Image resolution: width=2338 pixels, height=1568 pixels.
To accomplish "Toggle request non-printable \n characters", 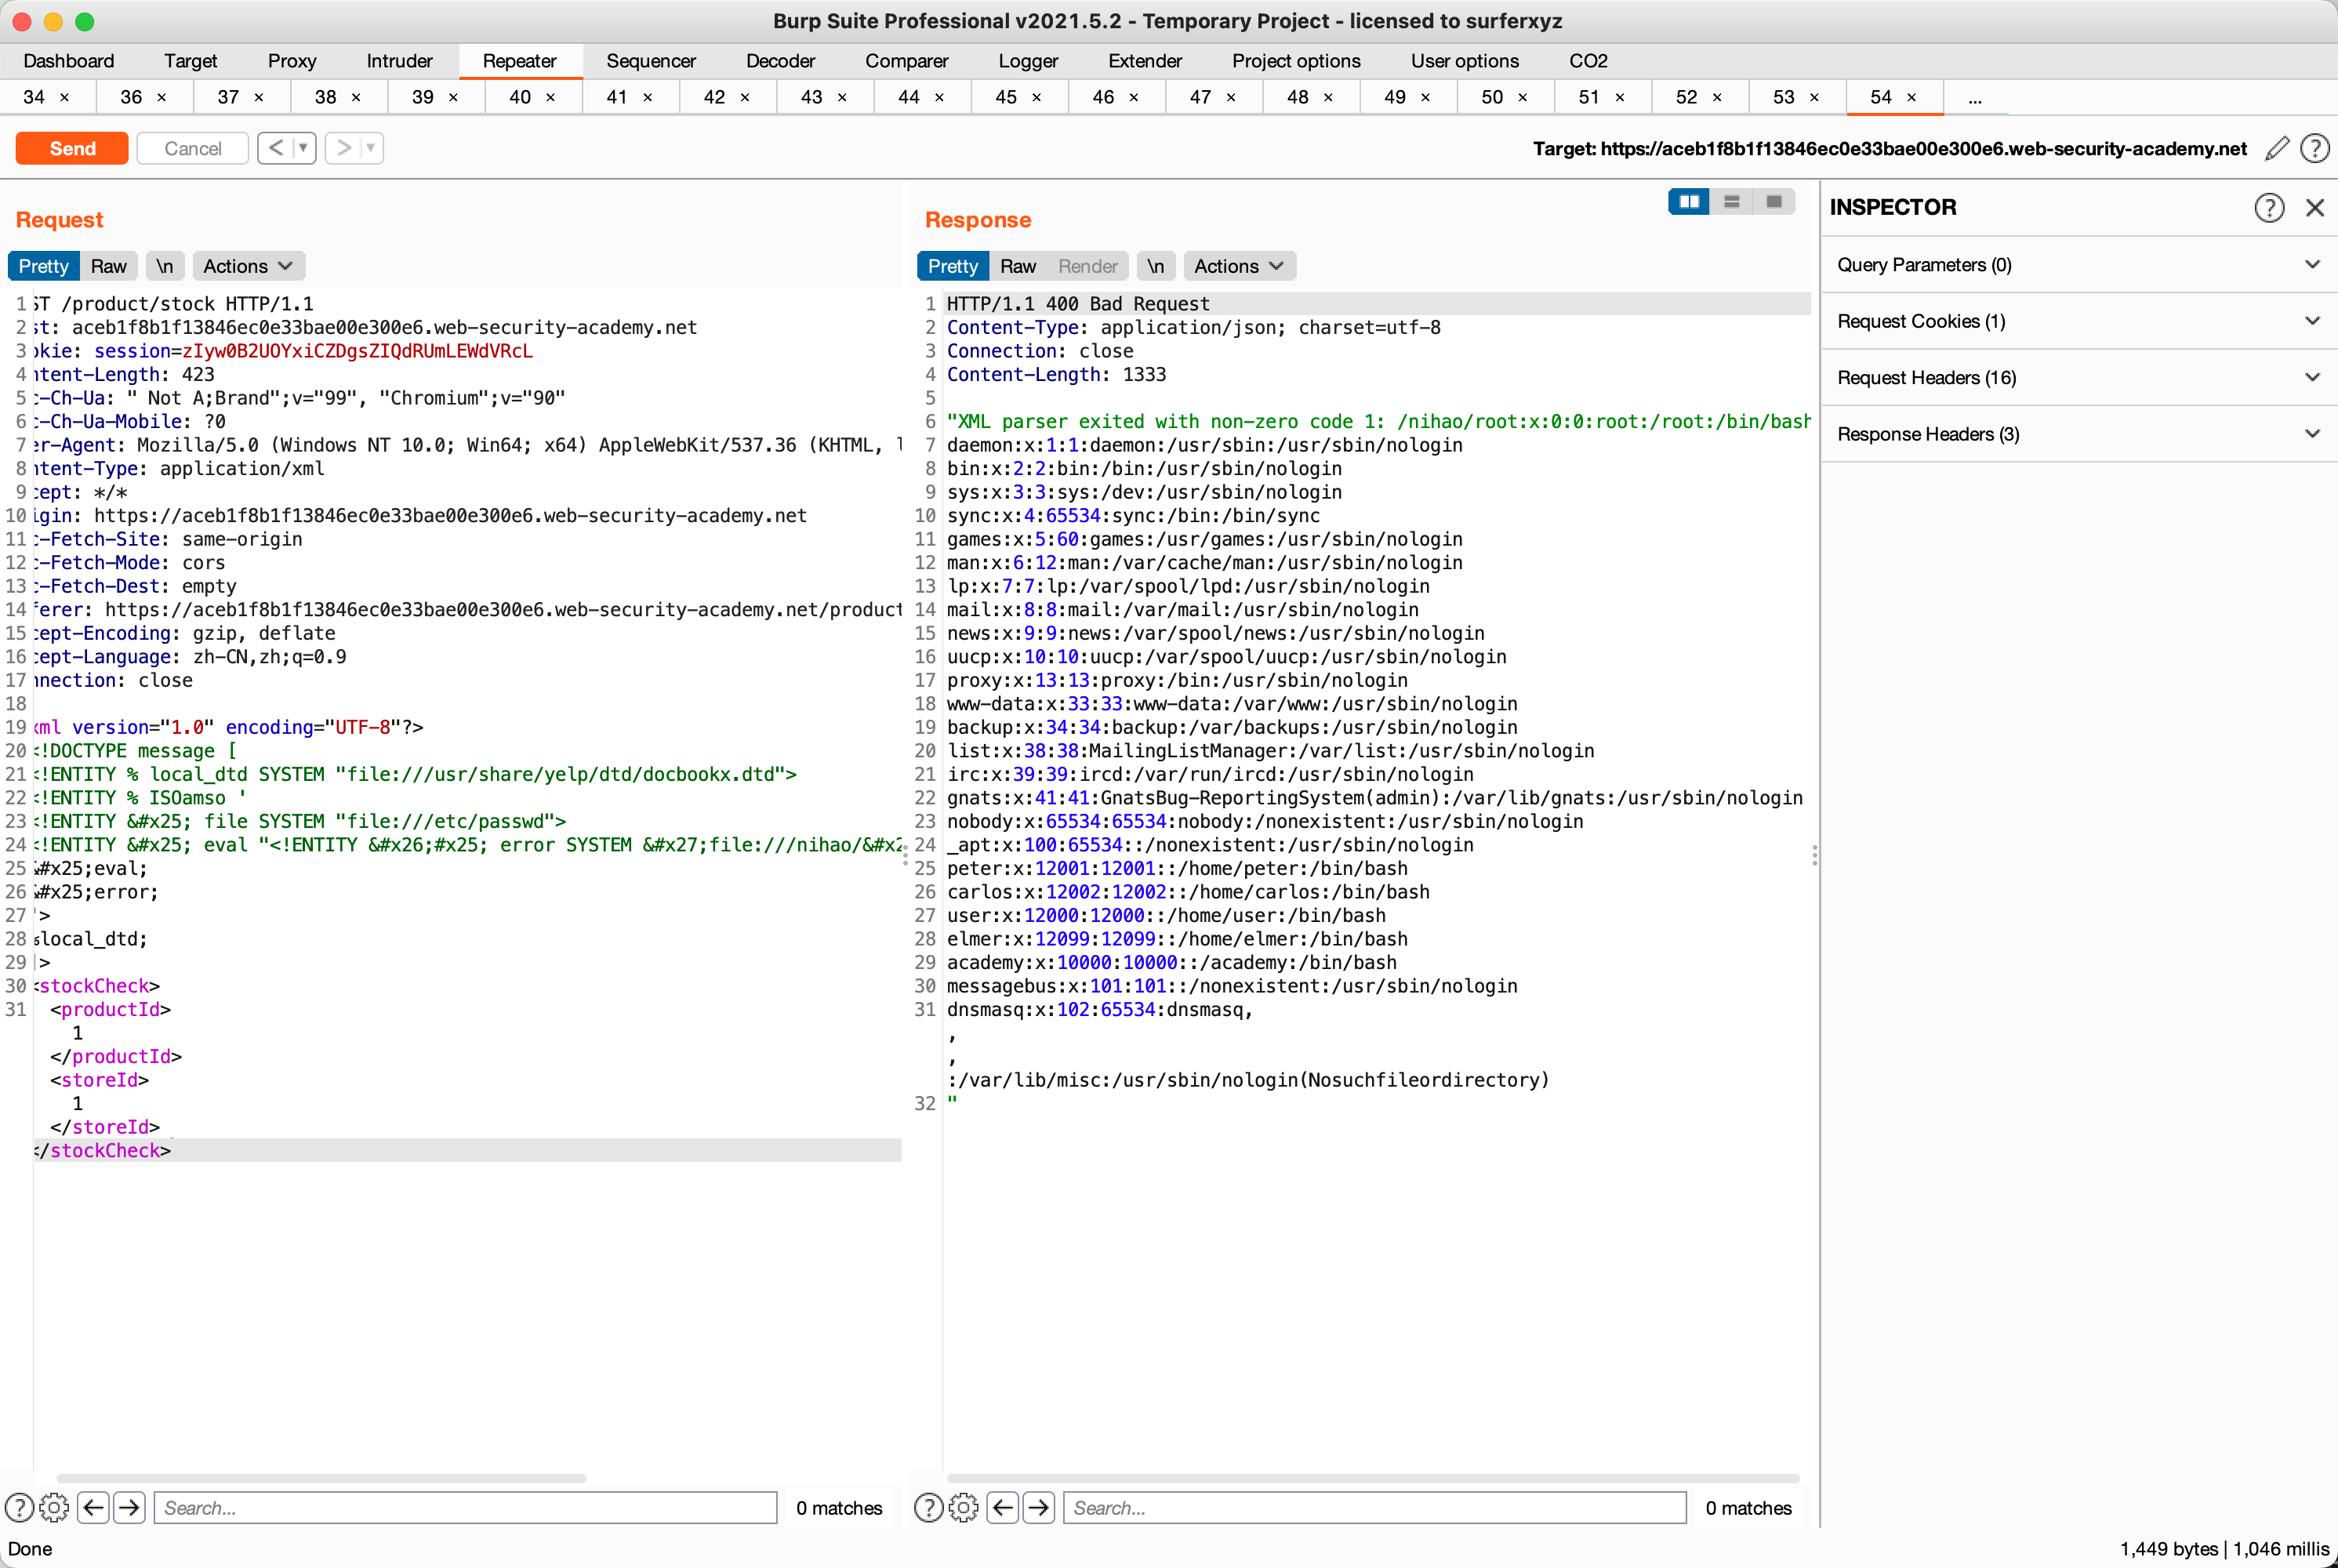I will click(x=164, y=266).
